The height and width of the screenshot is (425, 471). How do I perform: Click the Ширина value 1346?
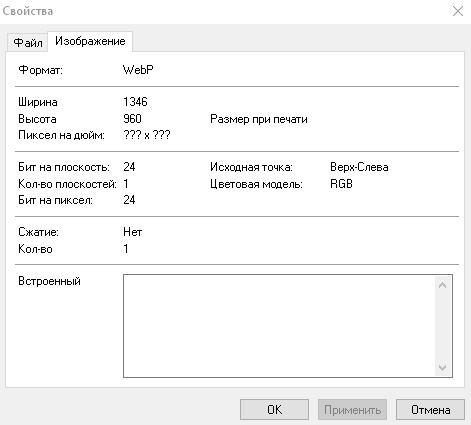click(x=135, y=102)
